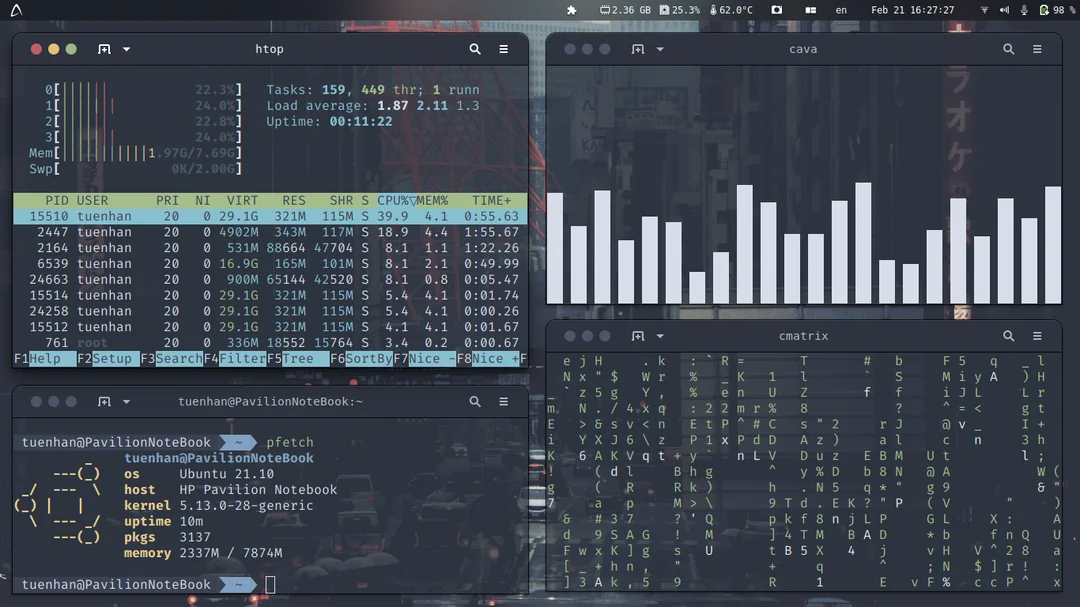
Task: Click the battery 98 % indicator
Action: tap(1057, 10)
